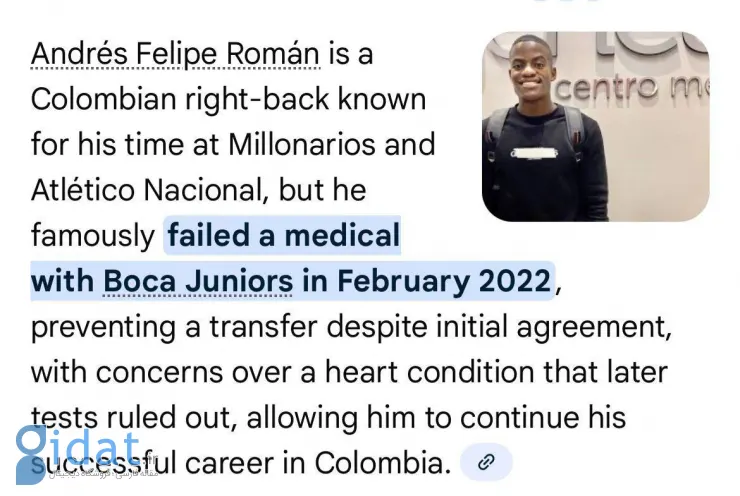Click the highlighted "failed a medical" text

tap(284, 236)
